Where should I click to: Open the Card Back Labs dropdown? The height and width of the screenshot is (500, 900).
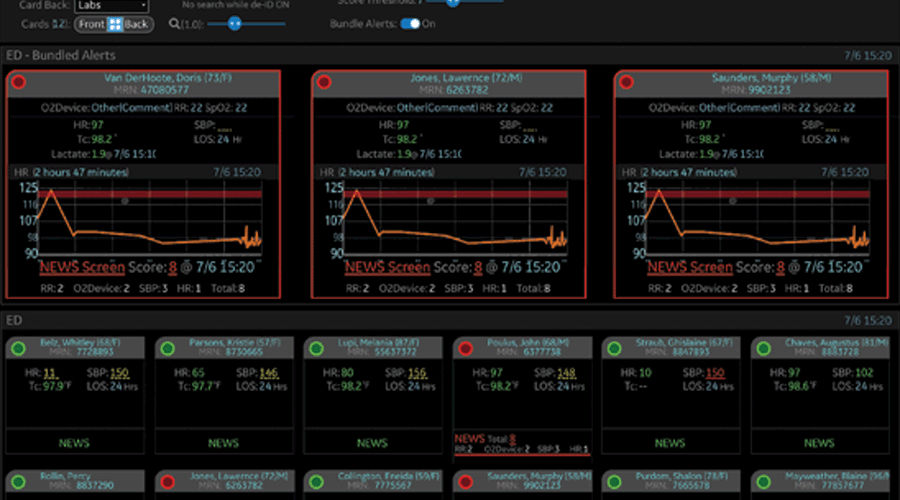click(112, 6)
